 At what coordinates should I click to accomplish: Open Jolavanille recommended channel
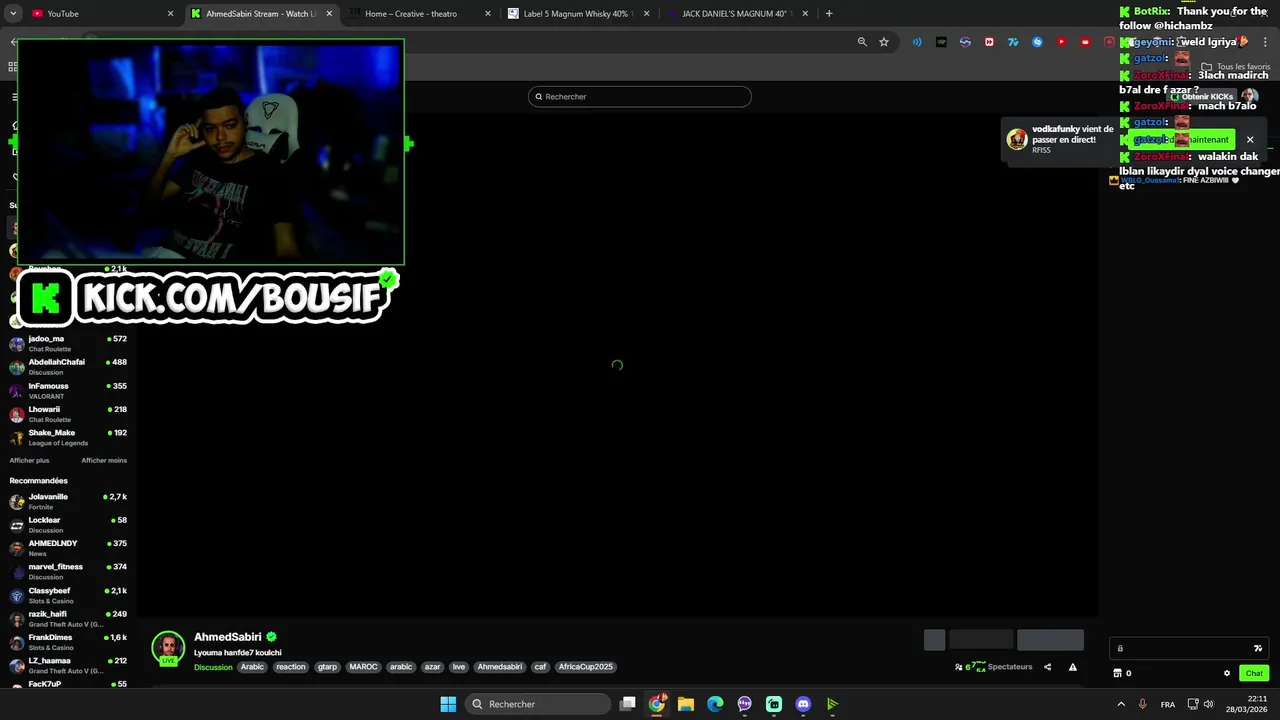[68, 502]
